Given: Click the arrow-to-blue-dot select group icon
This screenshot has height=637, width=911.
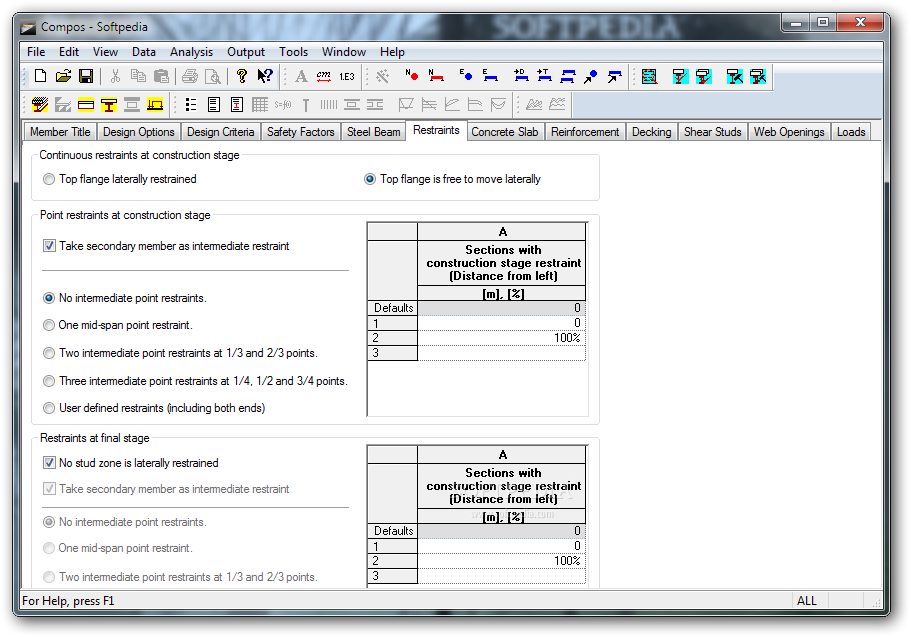Looking at the screenshot, I should [x=591, y=76].
